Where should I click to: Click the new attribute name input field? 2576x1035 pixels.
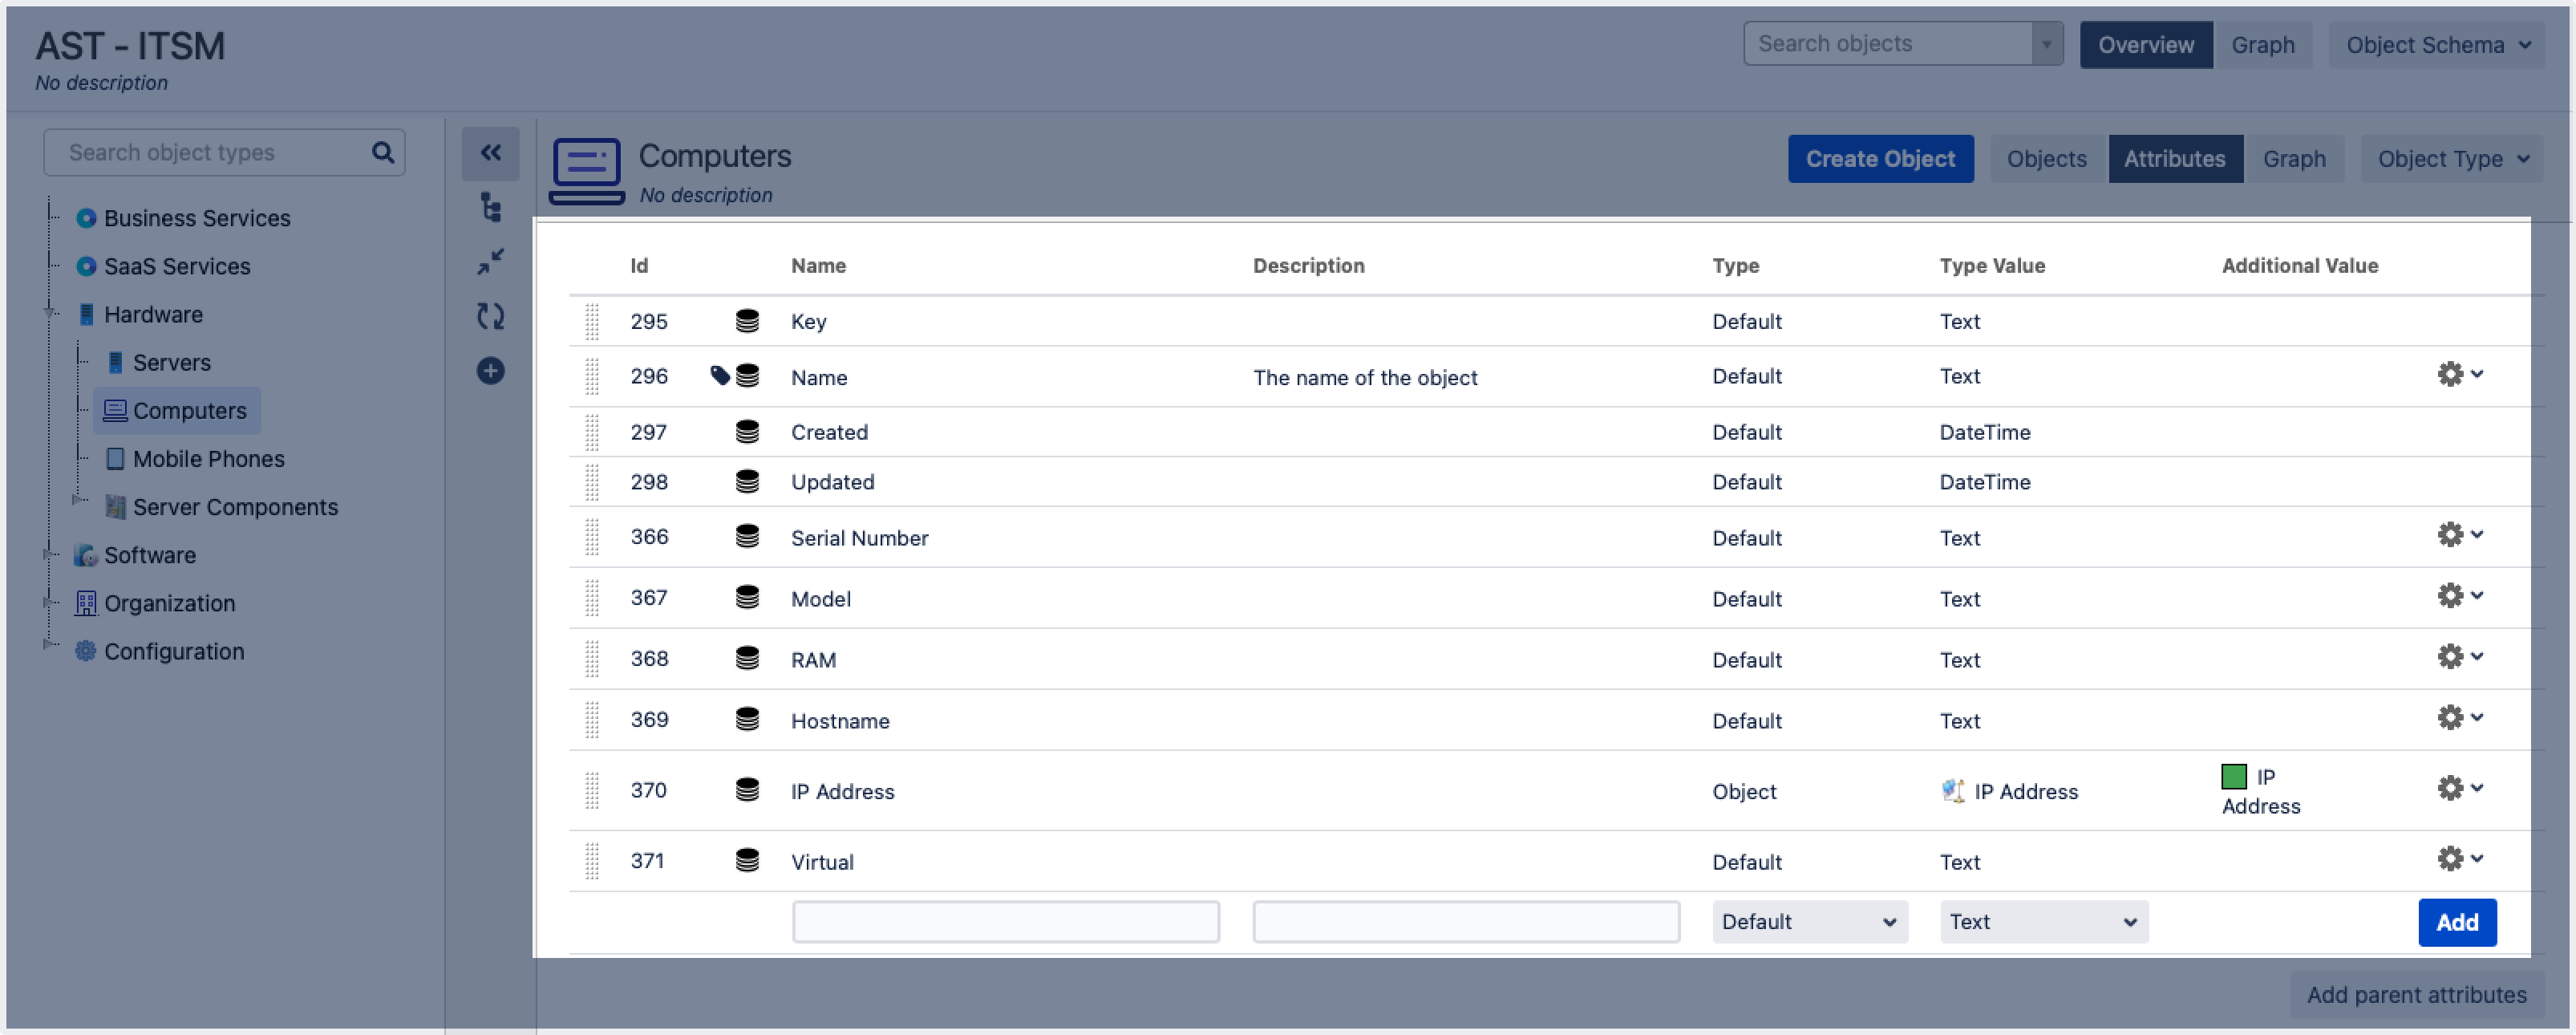[x=1005, y=922]
